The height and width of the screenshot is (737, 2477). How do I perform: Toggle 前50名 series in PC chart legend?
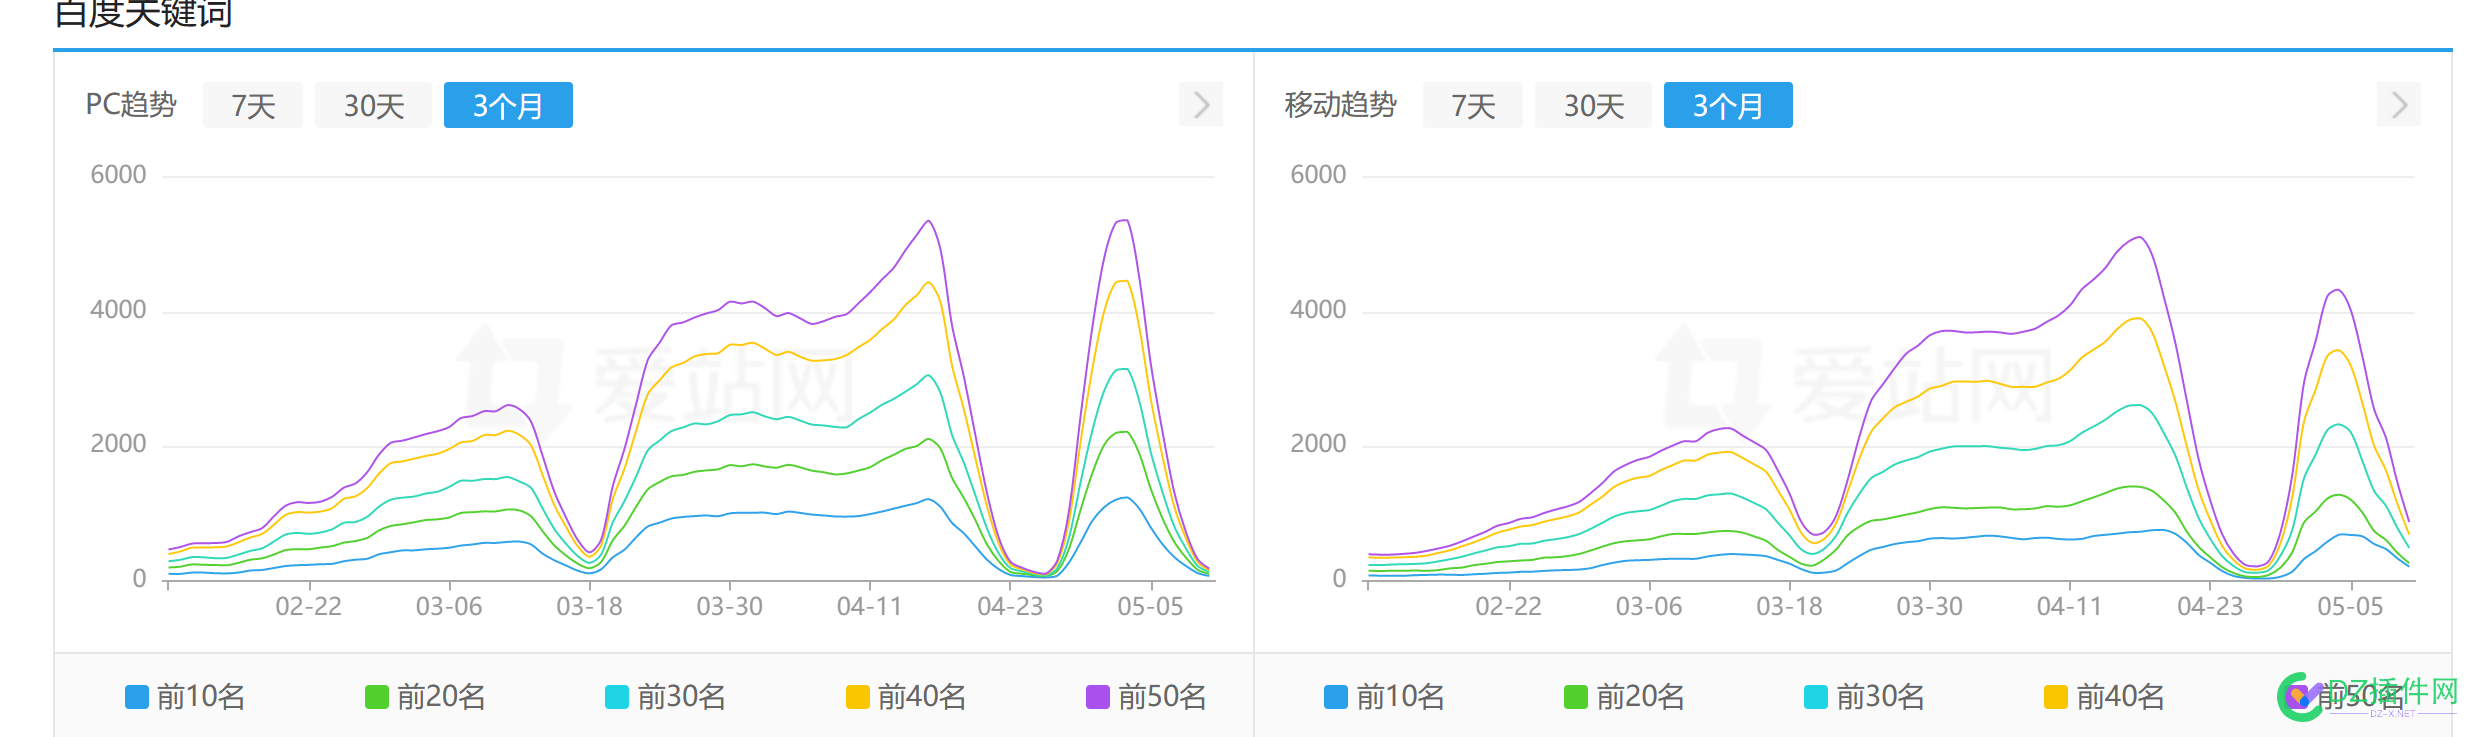1146,697
